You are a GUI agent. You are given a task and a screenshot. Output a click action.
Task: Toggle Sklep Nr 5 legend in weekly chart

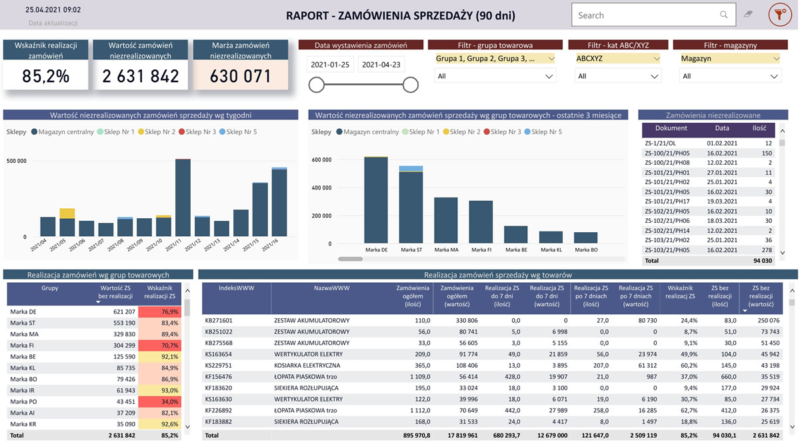click(224, 132)
